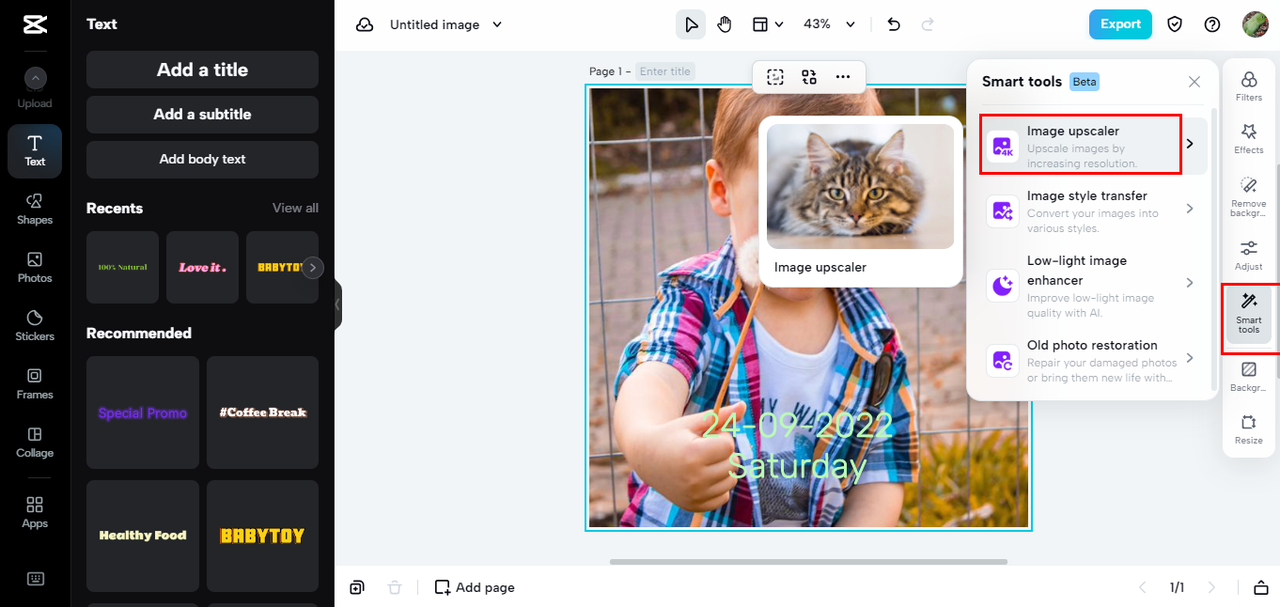Select the Text tab in sidebar
This screenshot has height=607, width=1280.
point(35,151)
